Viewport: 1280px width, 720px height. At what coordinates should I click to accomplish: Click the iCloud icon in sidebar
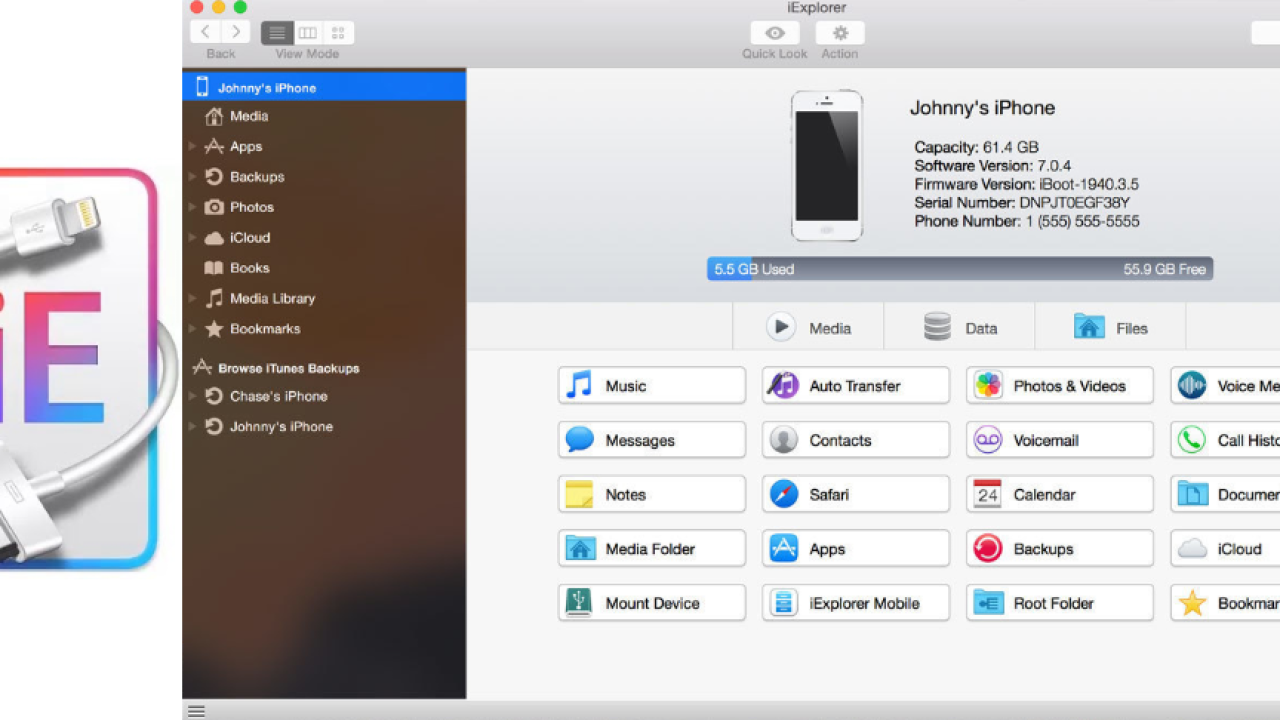pyautogui.click(x=214, y=238)
